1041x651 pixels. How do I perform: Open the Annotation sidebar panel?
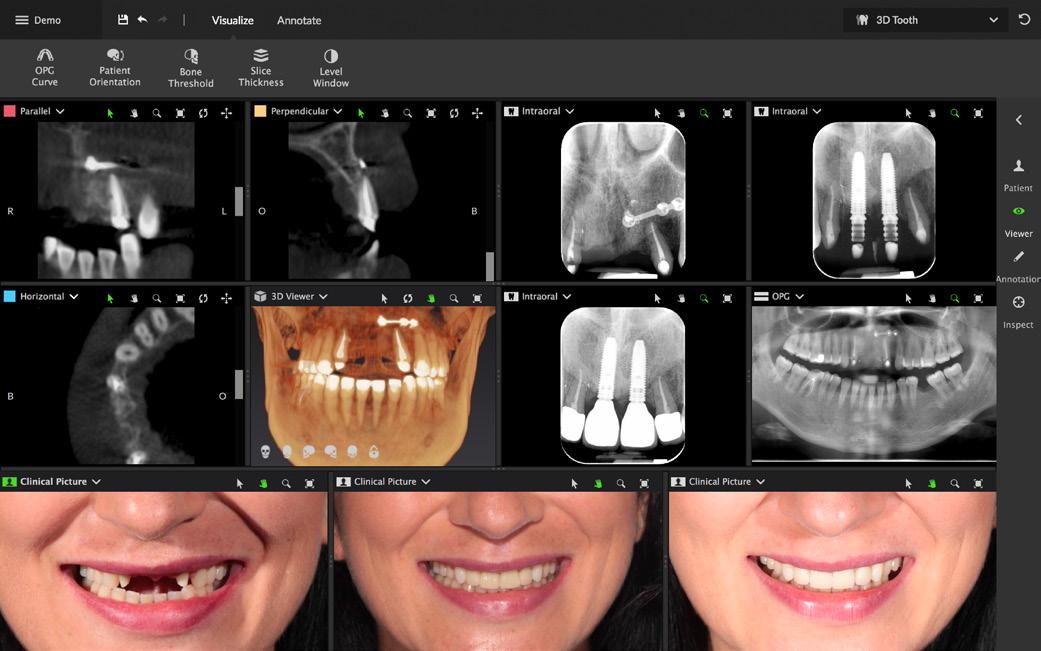coord(1018,267)
